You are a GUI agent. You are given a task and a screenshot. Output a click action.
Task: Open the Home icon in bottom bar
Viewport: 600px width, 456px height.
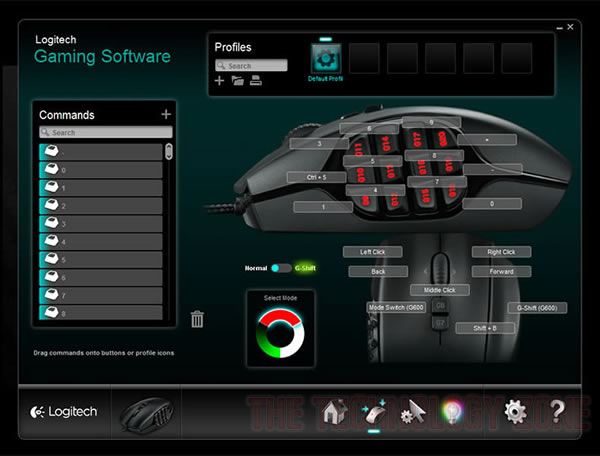click(x=334, y=412)
